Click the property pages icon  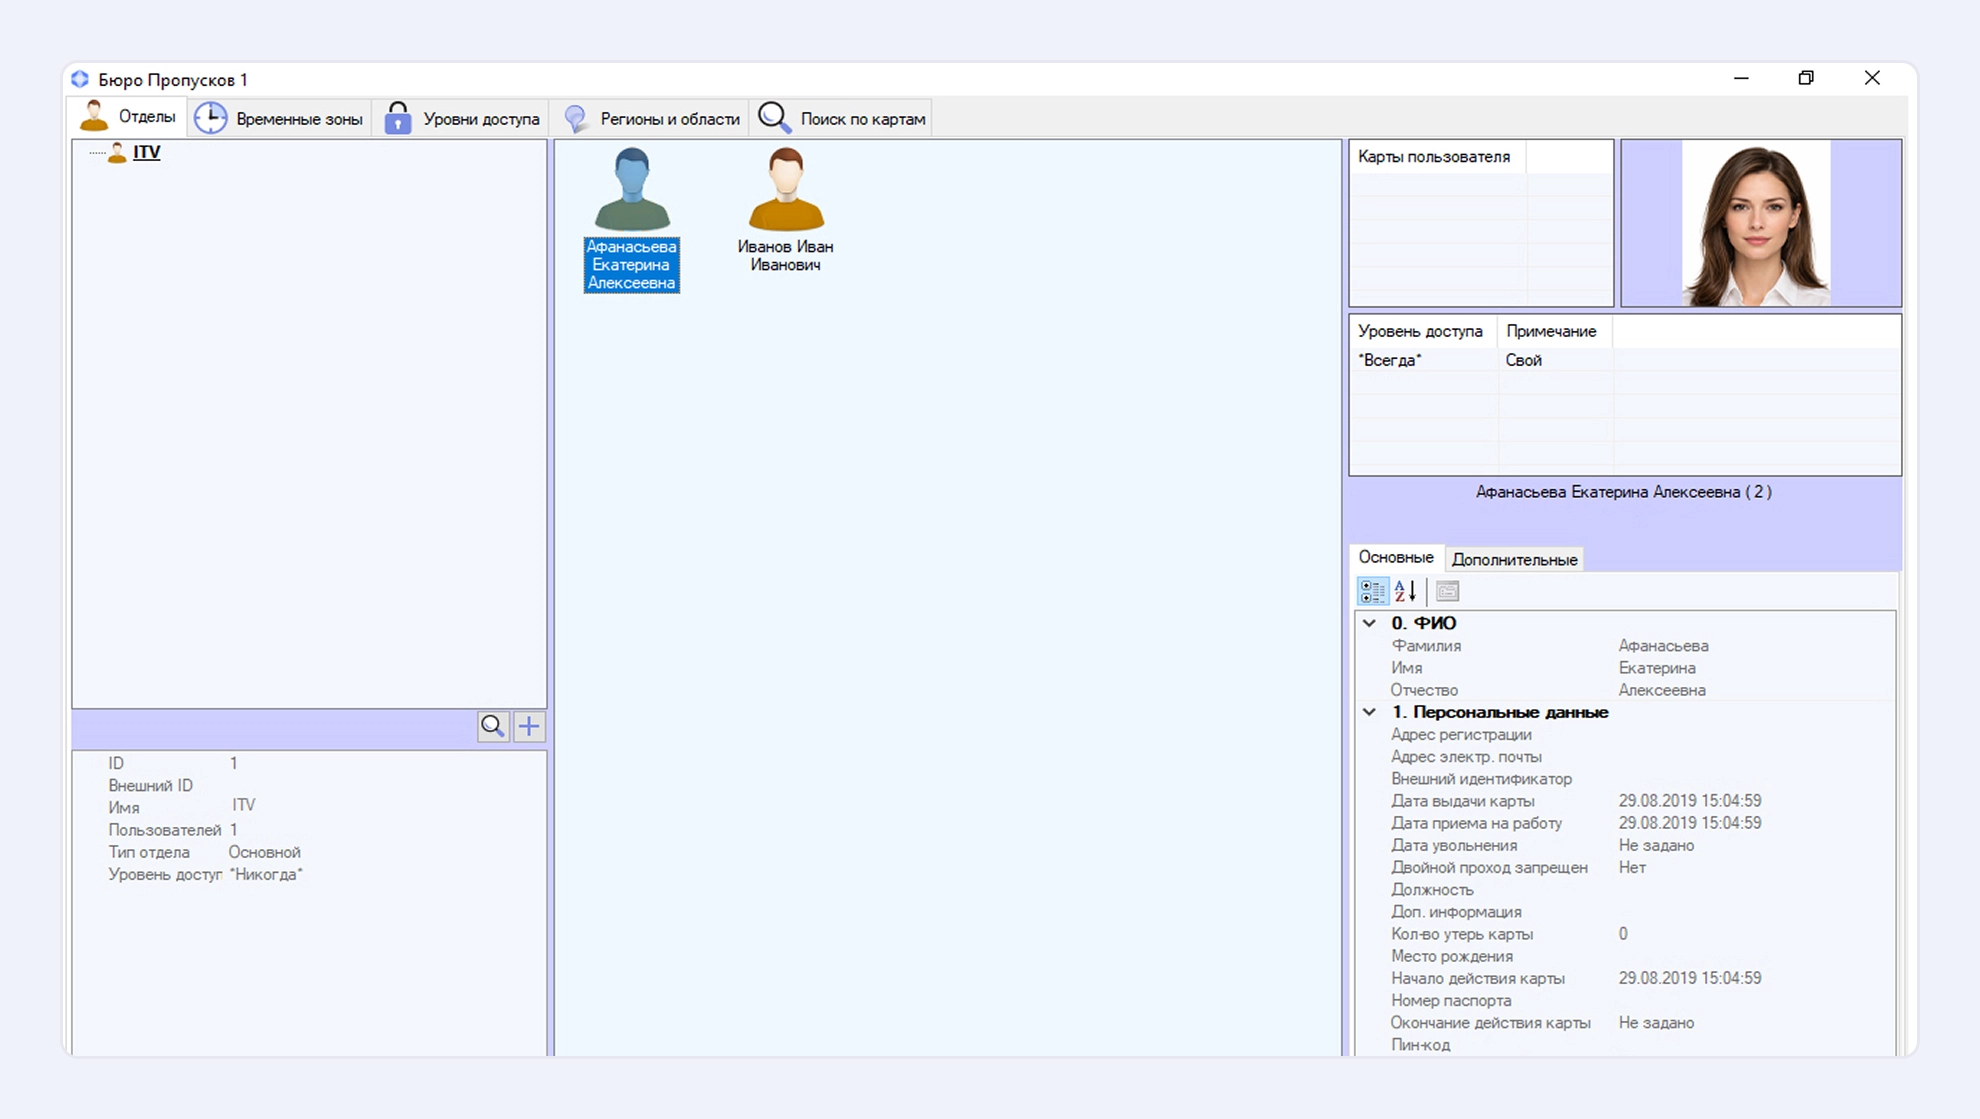coord(1447,591)
